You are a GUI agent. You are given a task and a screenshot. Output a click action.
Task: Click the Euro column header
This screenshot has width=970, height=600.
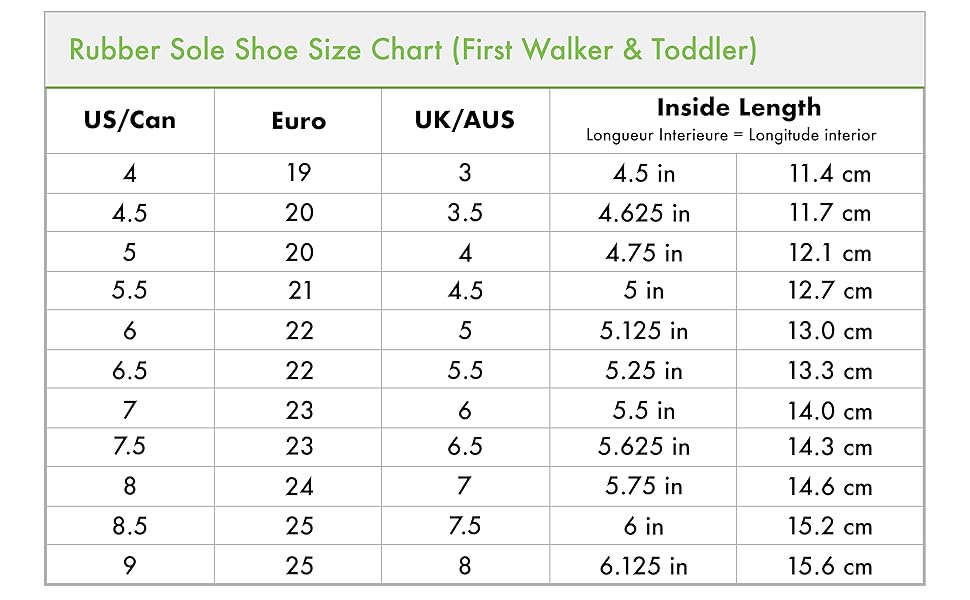click(x=298, y=121)
